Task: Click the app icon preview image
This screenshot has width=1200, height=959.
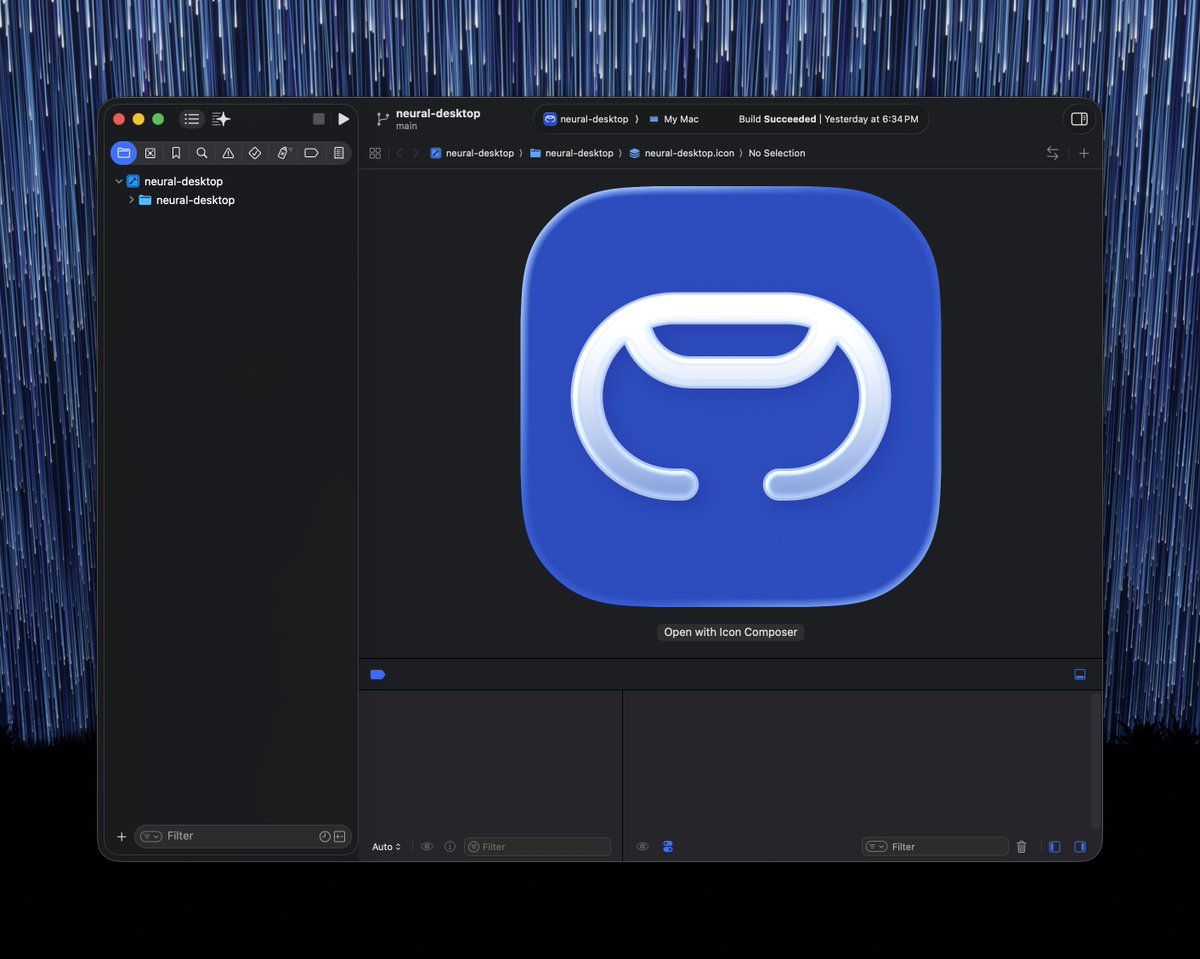Action: click(731, 396)
